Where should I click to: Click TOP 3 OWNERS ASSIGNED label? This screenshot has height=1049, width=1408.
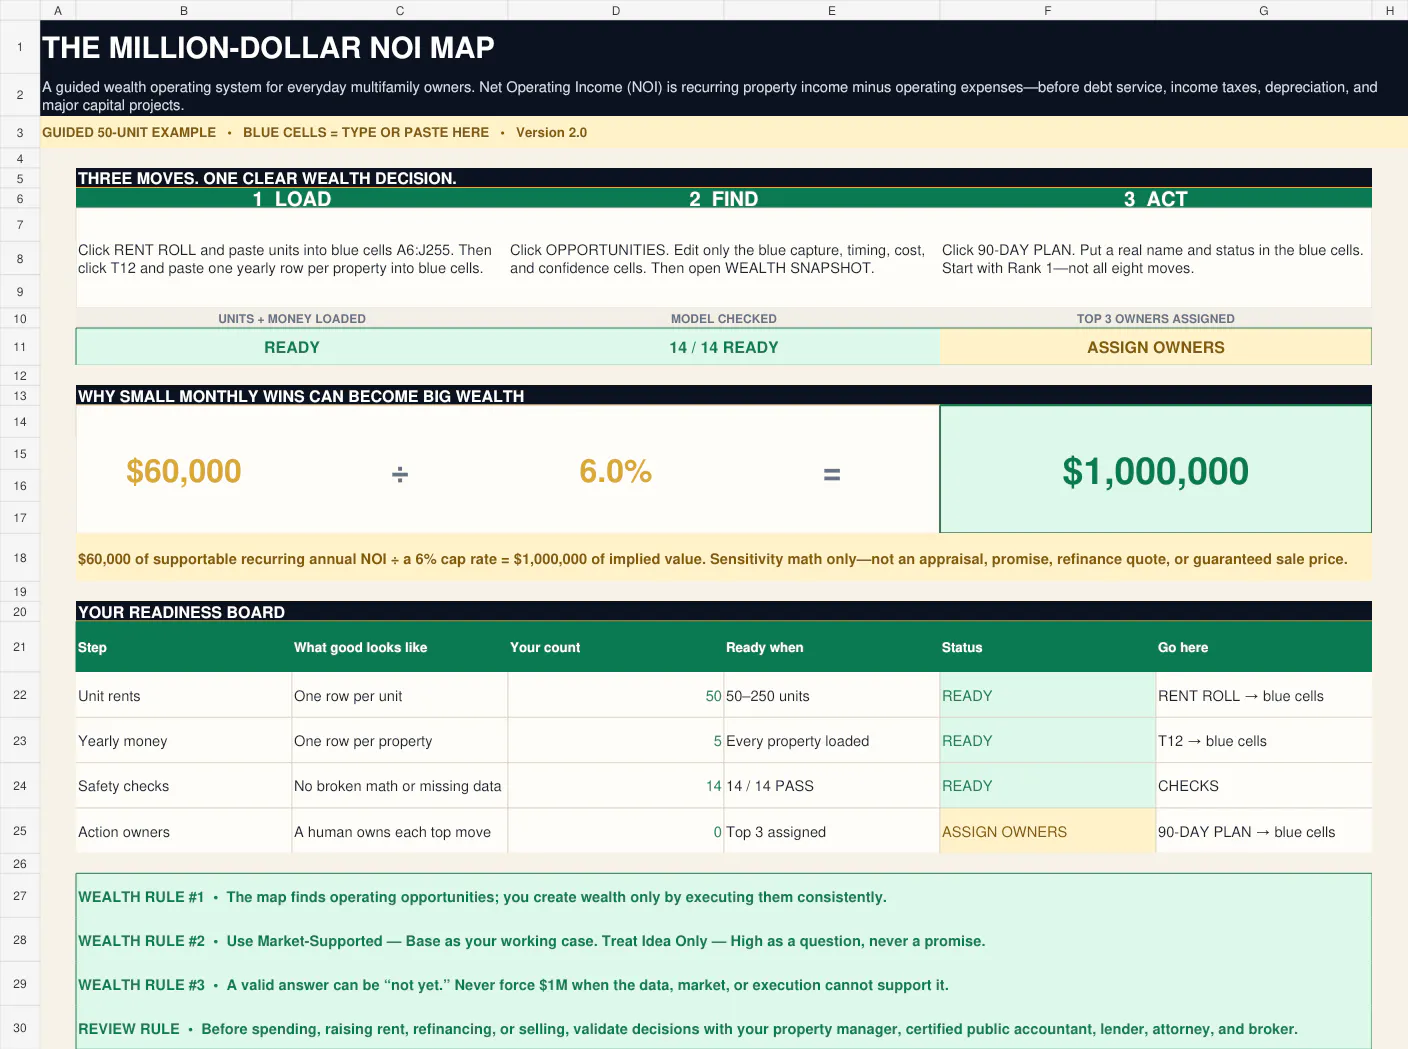[x=1156, y=319]
